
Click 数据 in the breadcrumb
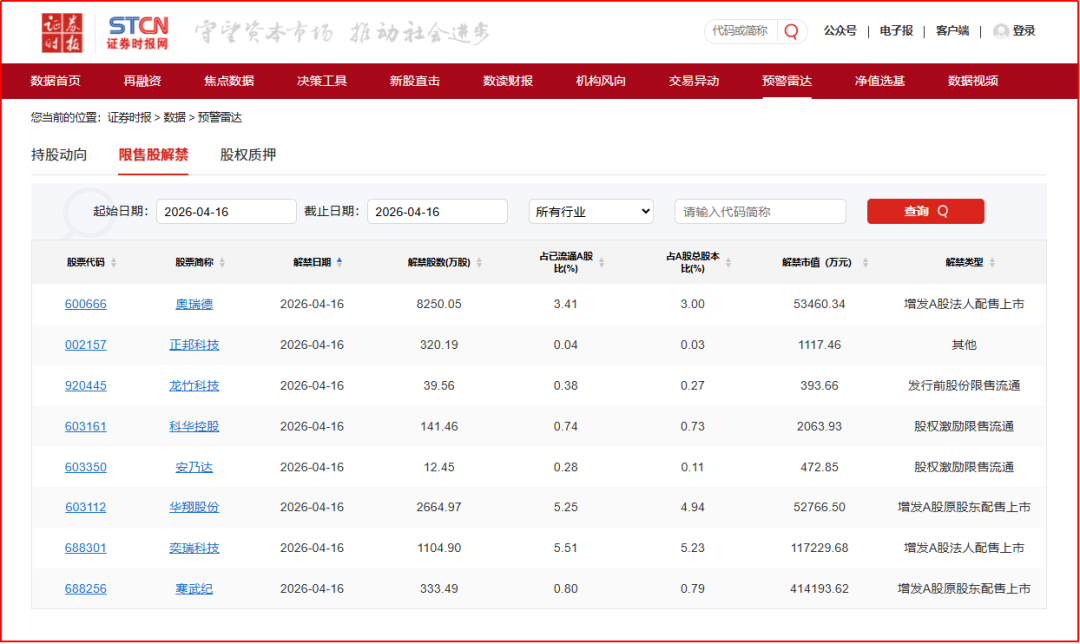coord(174,118)
